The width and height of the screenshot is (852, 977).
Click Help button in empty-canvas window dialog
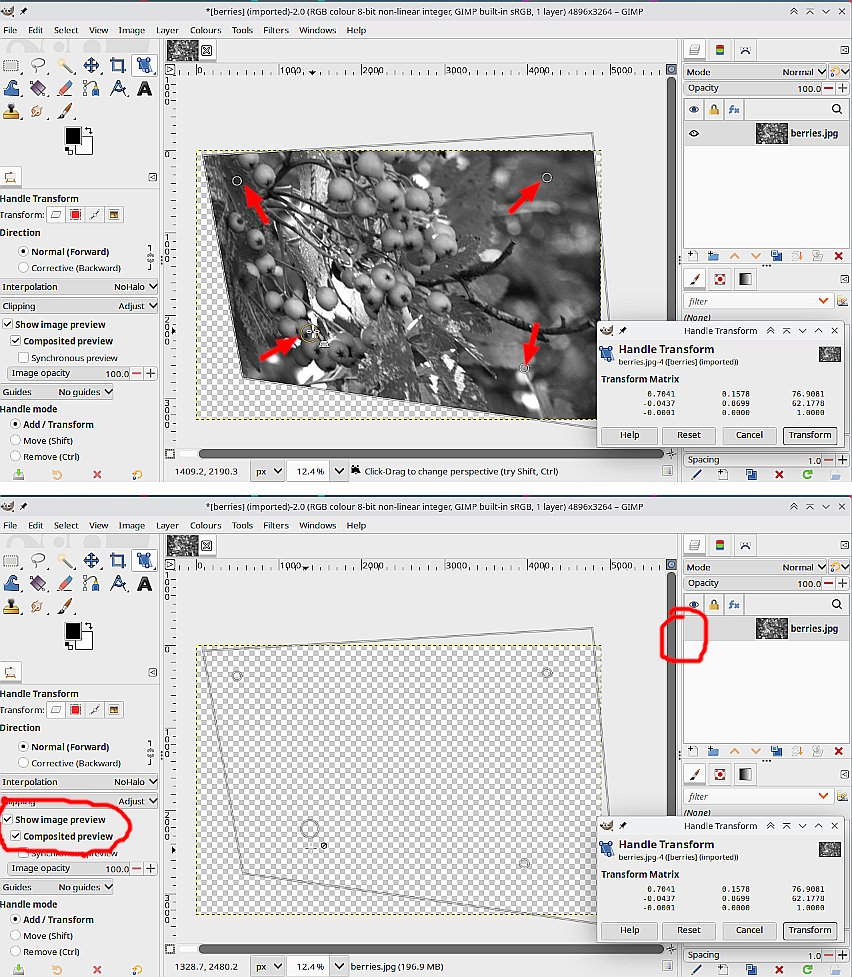click(x=629, y=930)
